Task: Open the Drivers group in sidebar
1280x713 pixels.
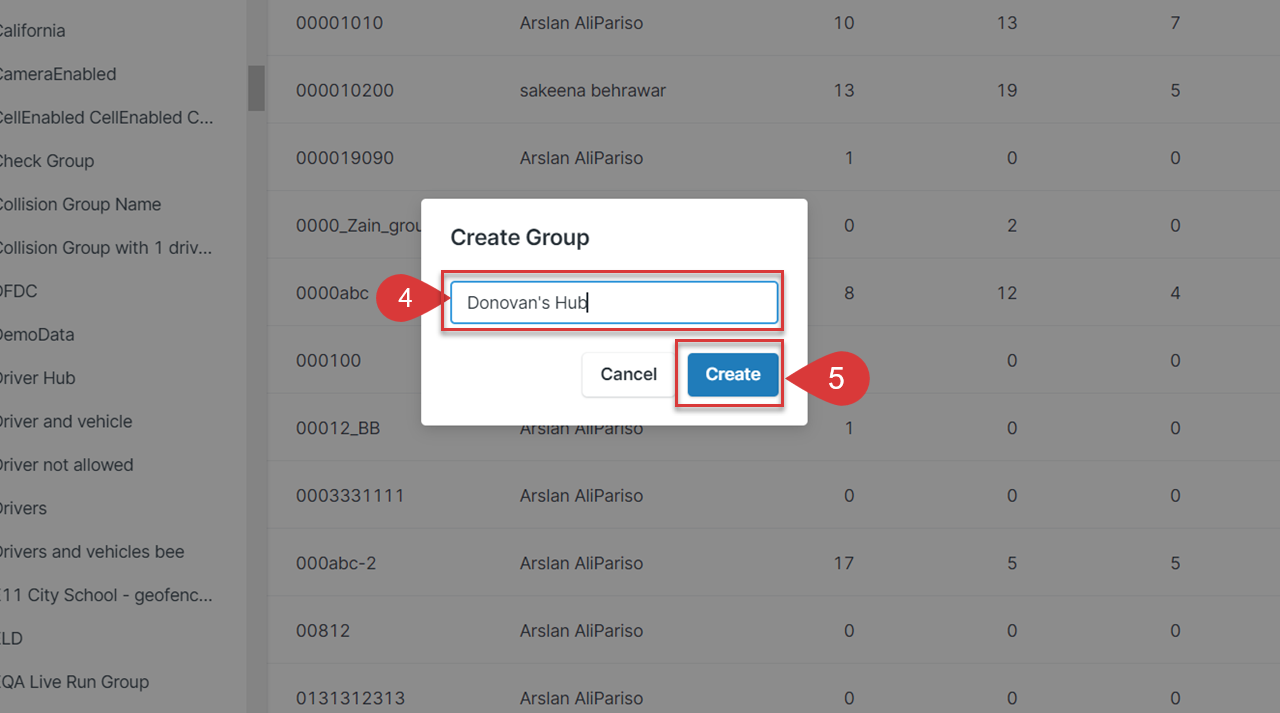Action: 22,508
